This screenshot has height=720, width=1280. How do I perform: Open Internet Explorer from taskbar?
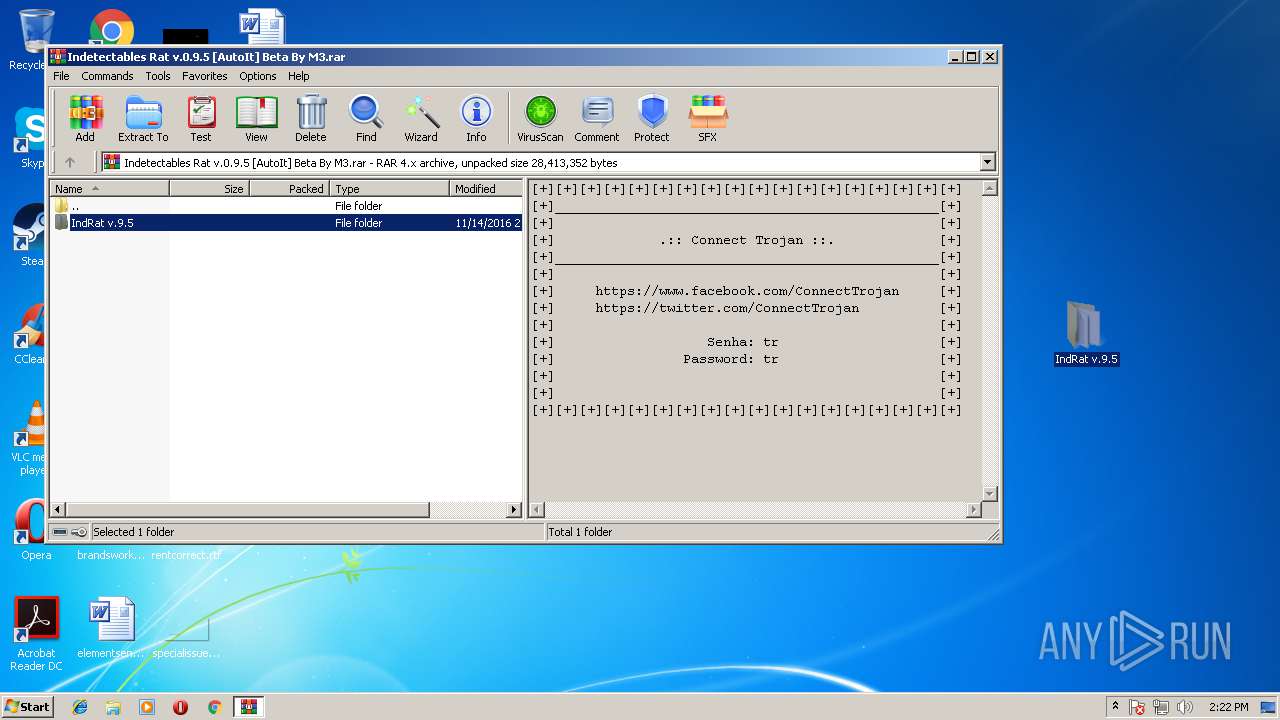point(80,707)
